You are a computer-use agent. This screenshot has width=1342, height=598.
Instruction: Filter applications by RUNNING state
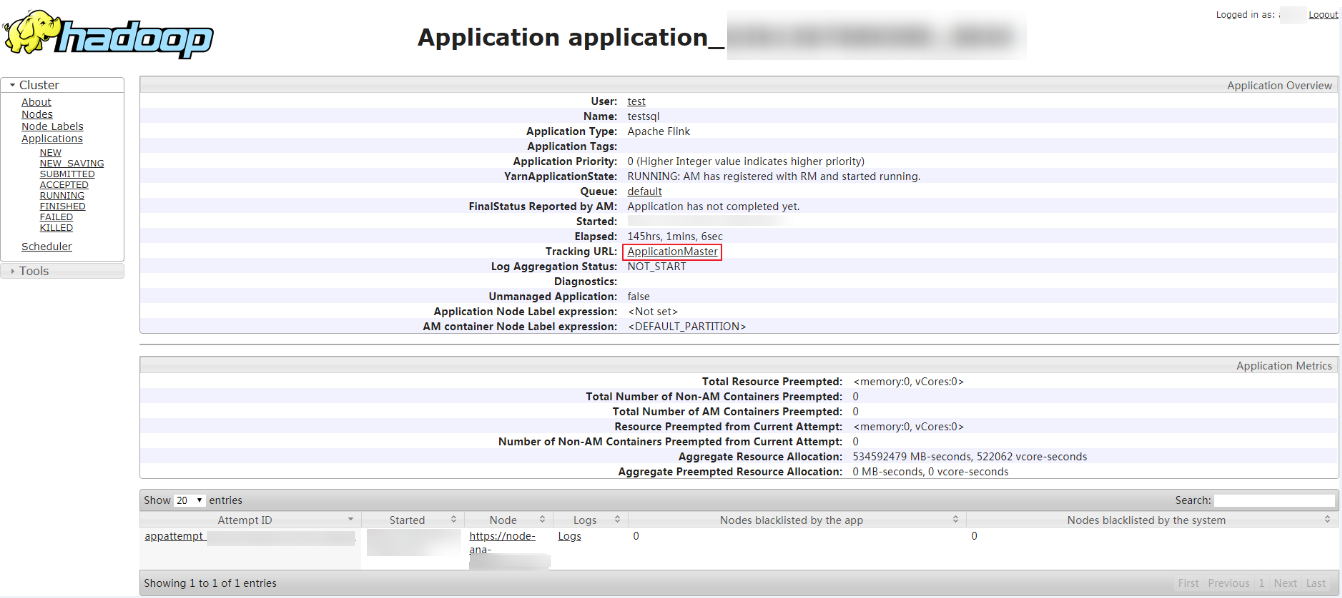tap(62, 196)
